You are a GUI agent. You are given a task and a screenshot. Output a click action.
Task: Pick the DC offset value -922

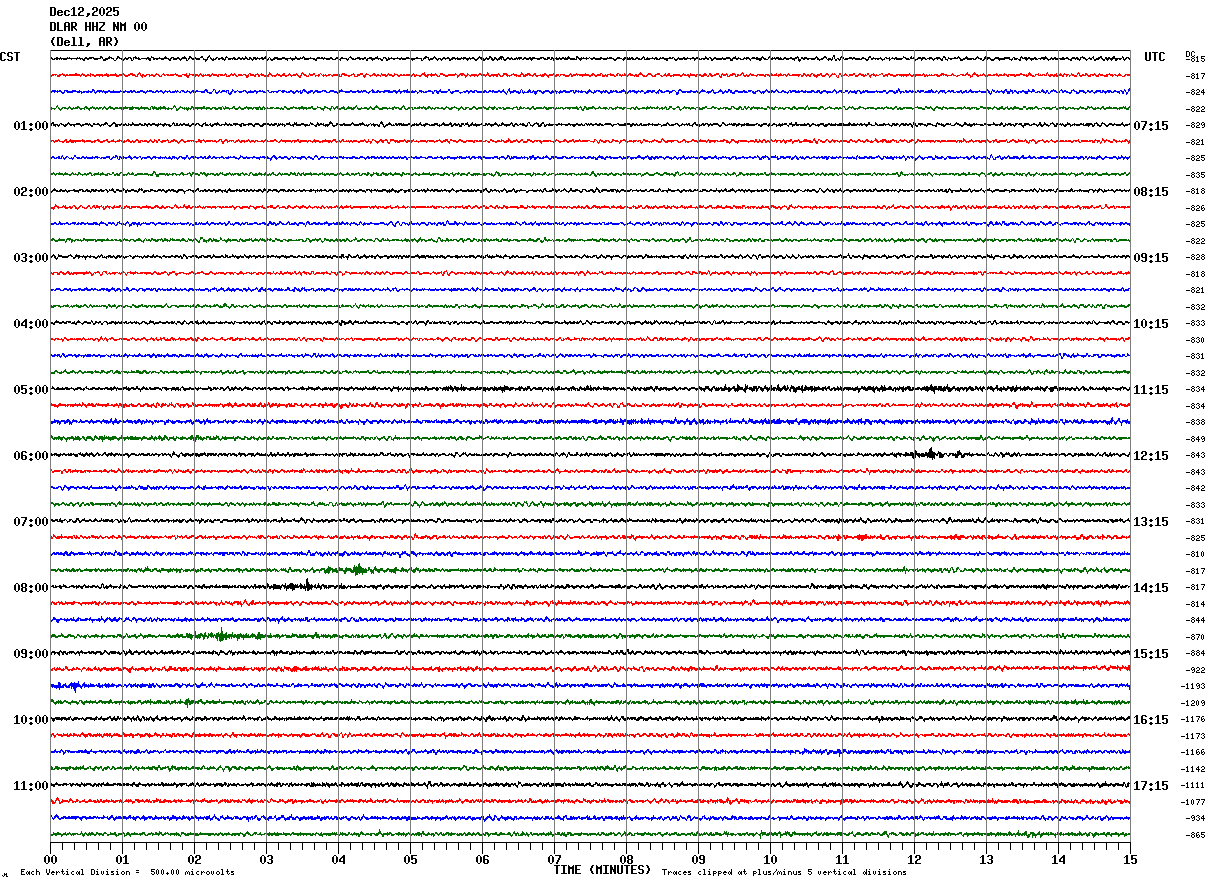[x=1195, y=670]
